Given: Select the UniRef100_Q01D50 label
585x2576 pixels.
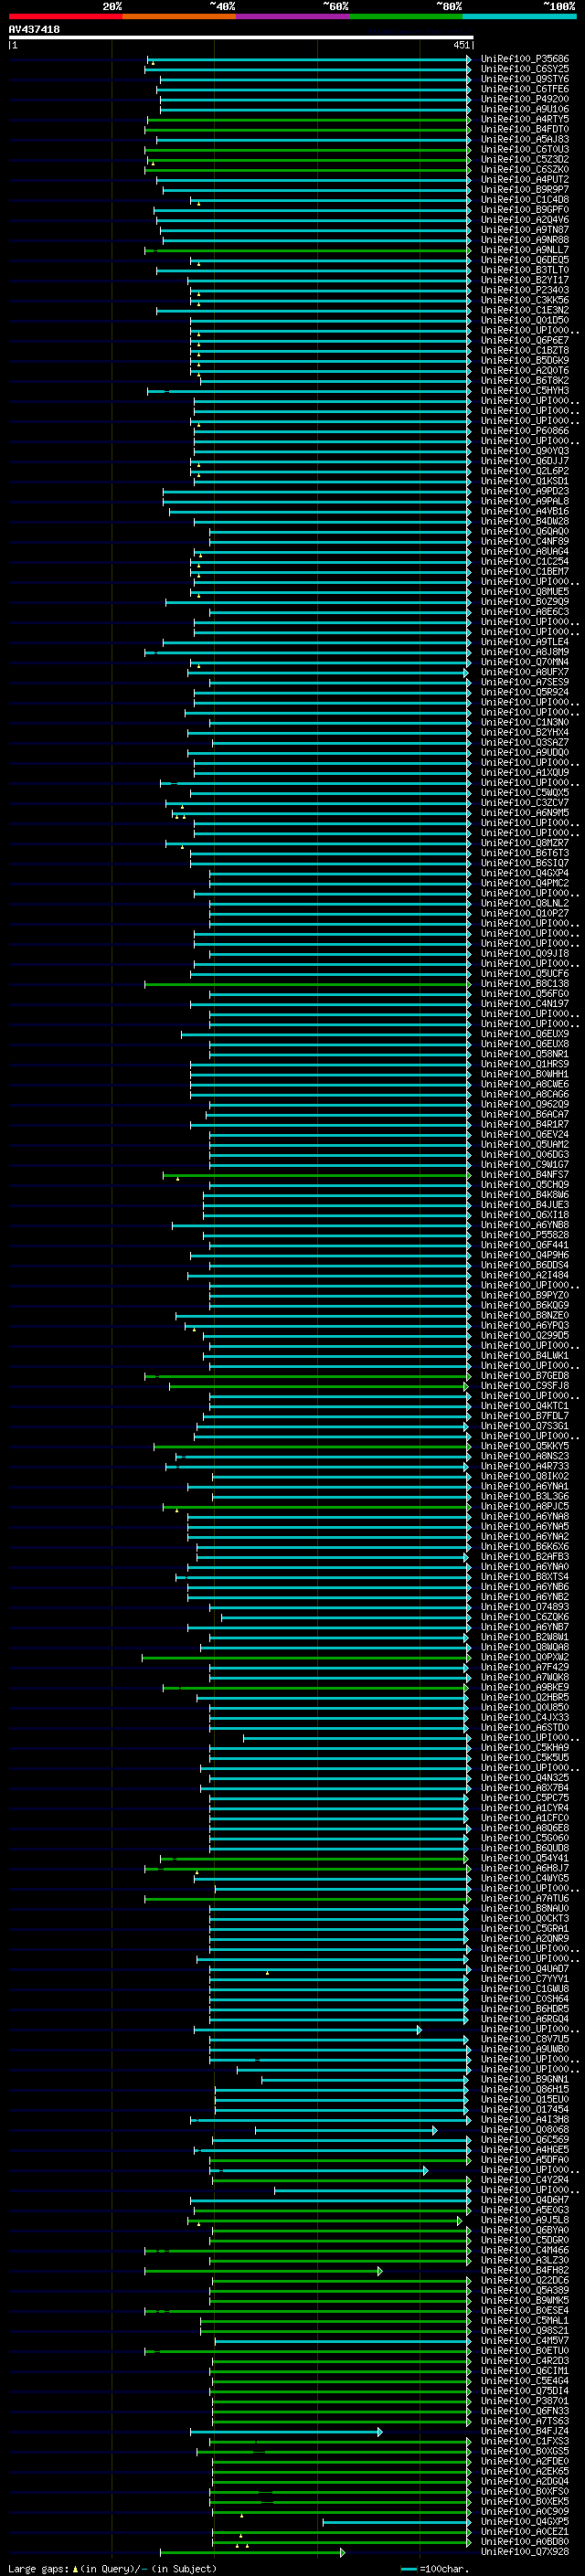Looking at the screenshot, I should [525, 320].
